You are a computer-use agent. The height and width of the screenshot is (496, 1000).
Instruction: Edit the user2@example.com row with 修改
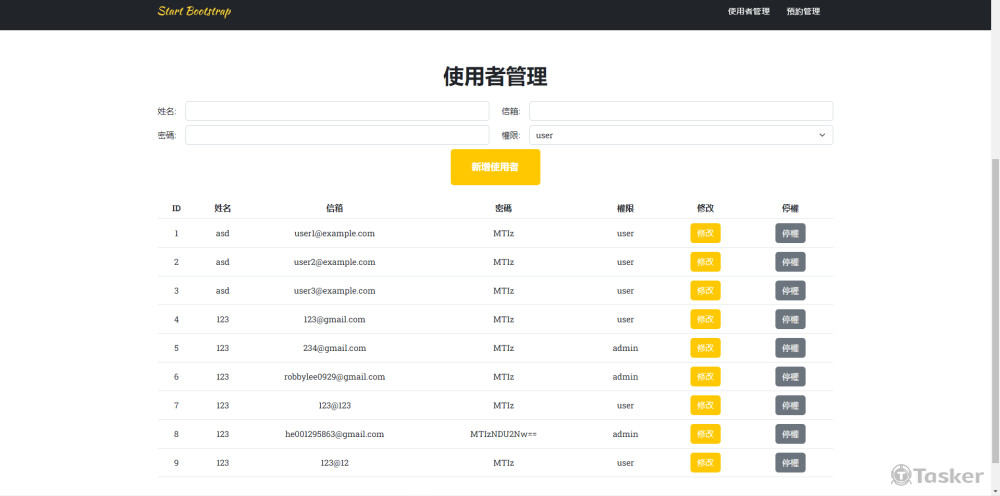click(705, 262)
